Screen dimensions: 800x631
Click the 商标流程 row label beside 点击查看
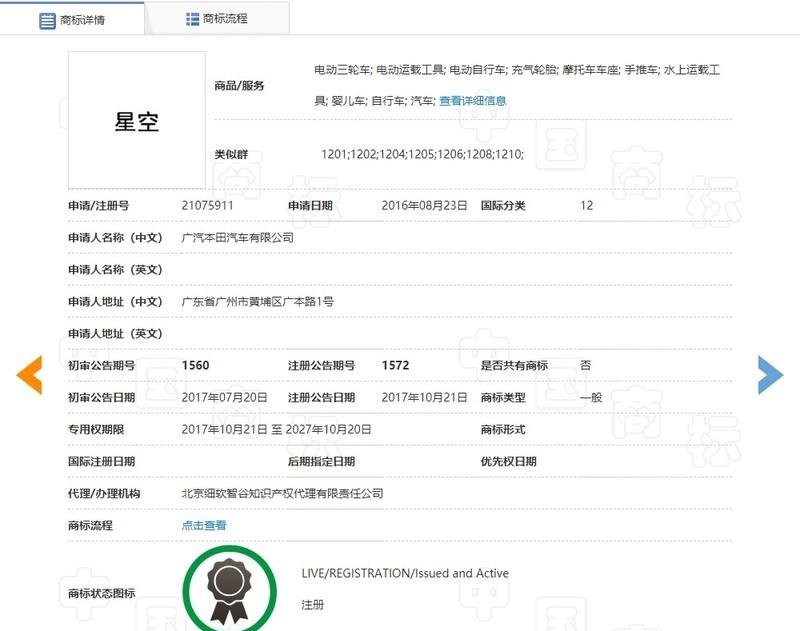point(90,525)
